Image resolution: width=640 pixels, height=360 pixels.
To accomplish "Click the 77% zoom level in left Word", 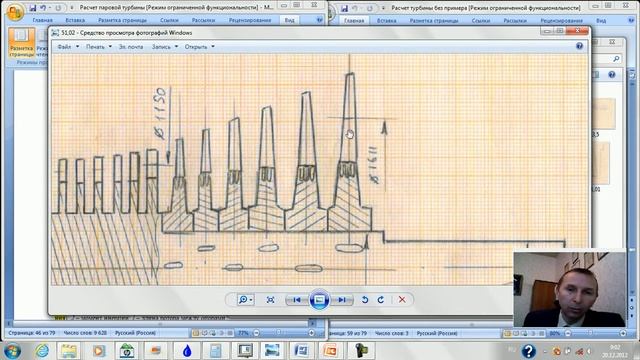I will [x=243, y=333].
